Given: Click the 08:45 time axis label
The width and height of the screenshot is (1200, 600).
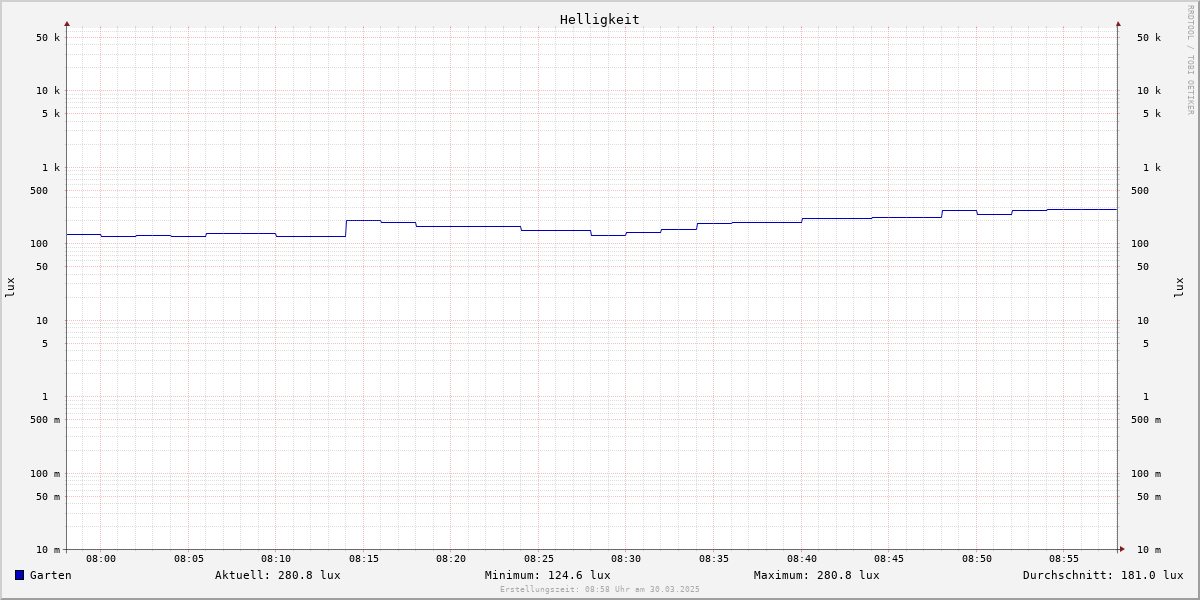Looking at the screenshot, I should click(x=889, y=559).
